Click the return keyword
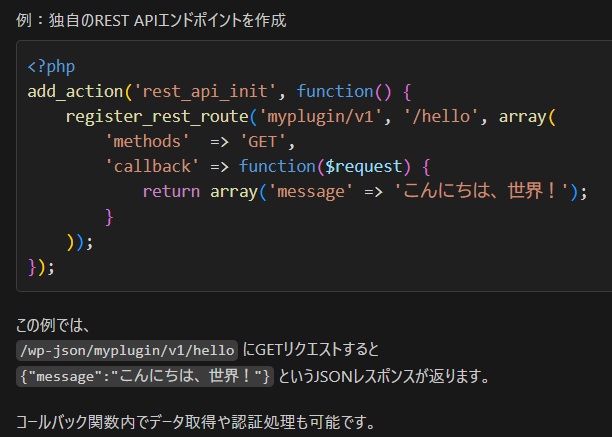The height and width of the screenshot is (437, 612). pos(171,191)
